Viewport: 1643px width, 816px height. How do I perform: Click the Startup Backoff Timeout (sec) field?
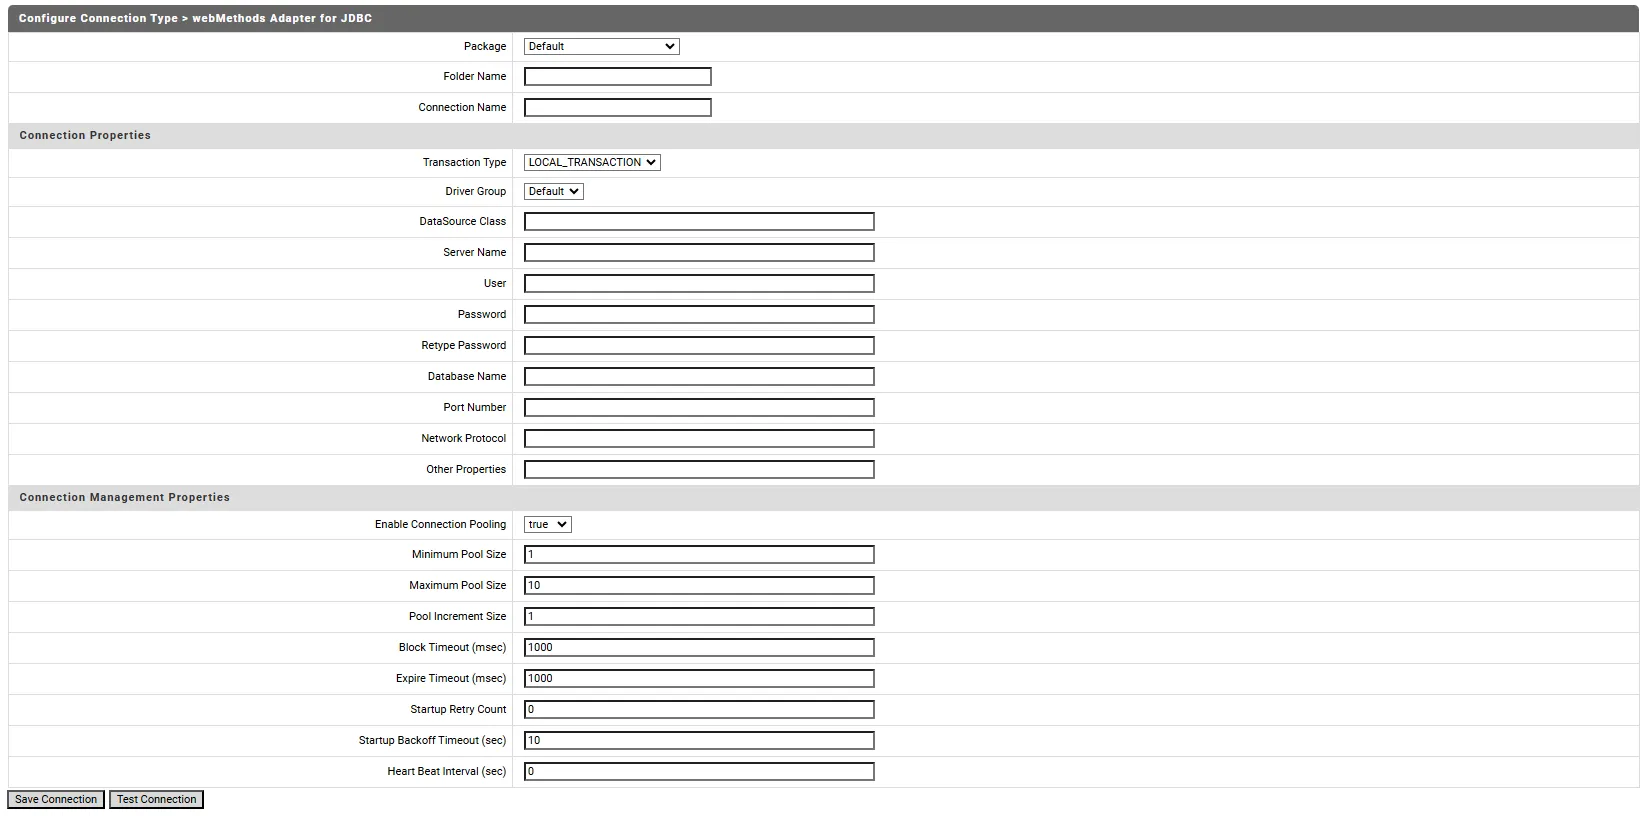point(699,740)
